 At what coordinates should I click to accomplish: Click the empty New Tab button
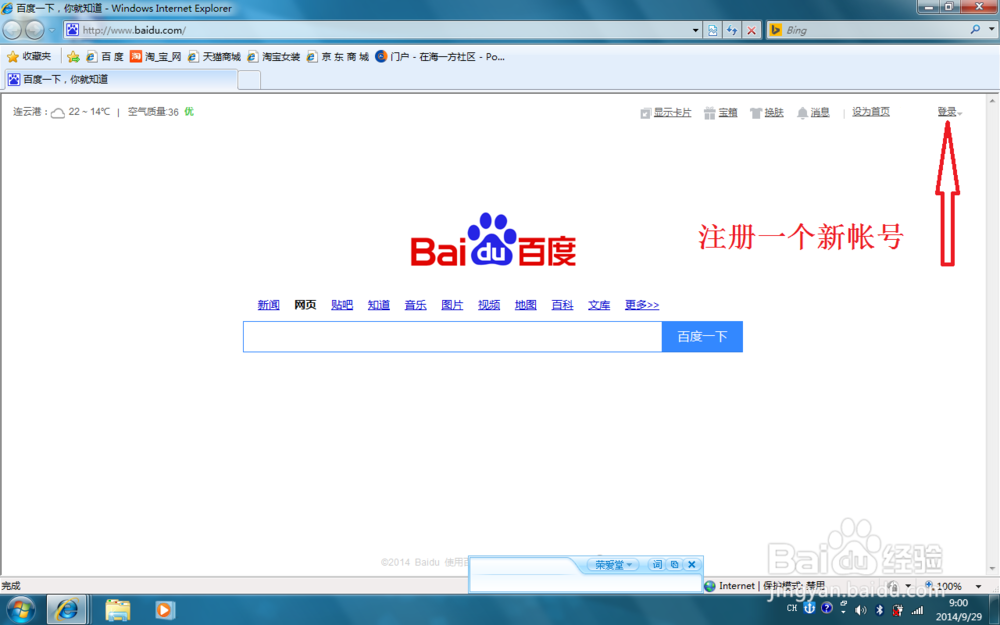[249, 80]
